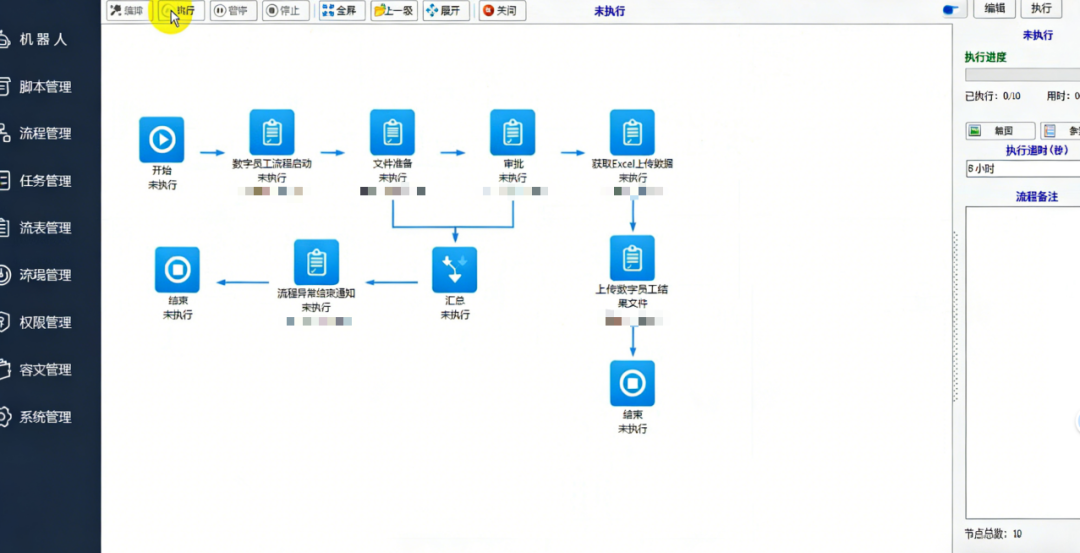Open 系统管理 in the sidebar
The width and height of the screenshot is (1080, 553).
[x=46, y=417]
